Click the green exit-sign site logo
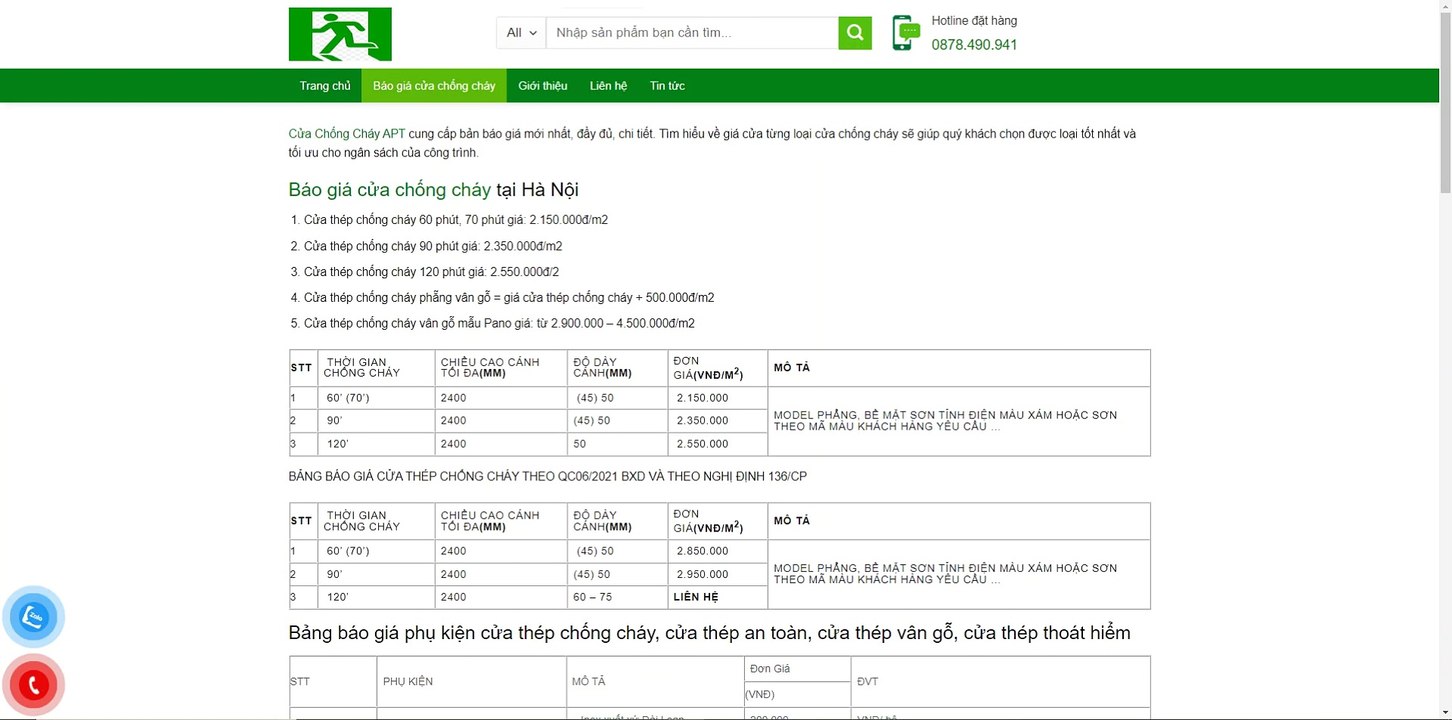This screenshot has width=1452, height=720. coord(340,34)
